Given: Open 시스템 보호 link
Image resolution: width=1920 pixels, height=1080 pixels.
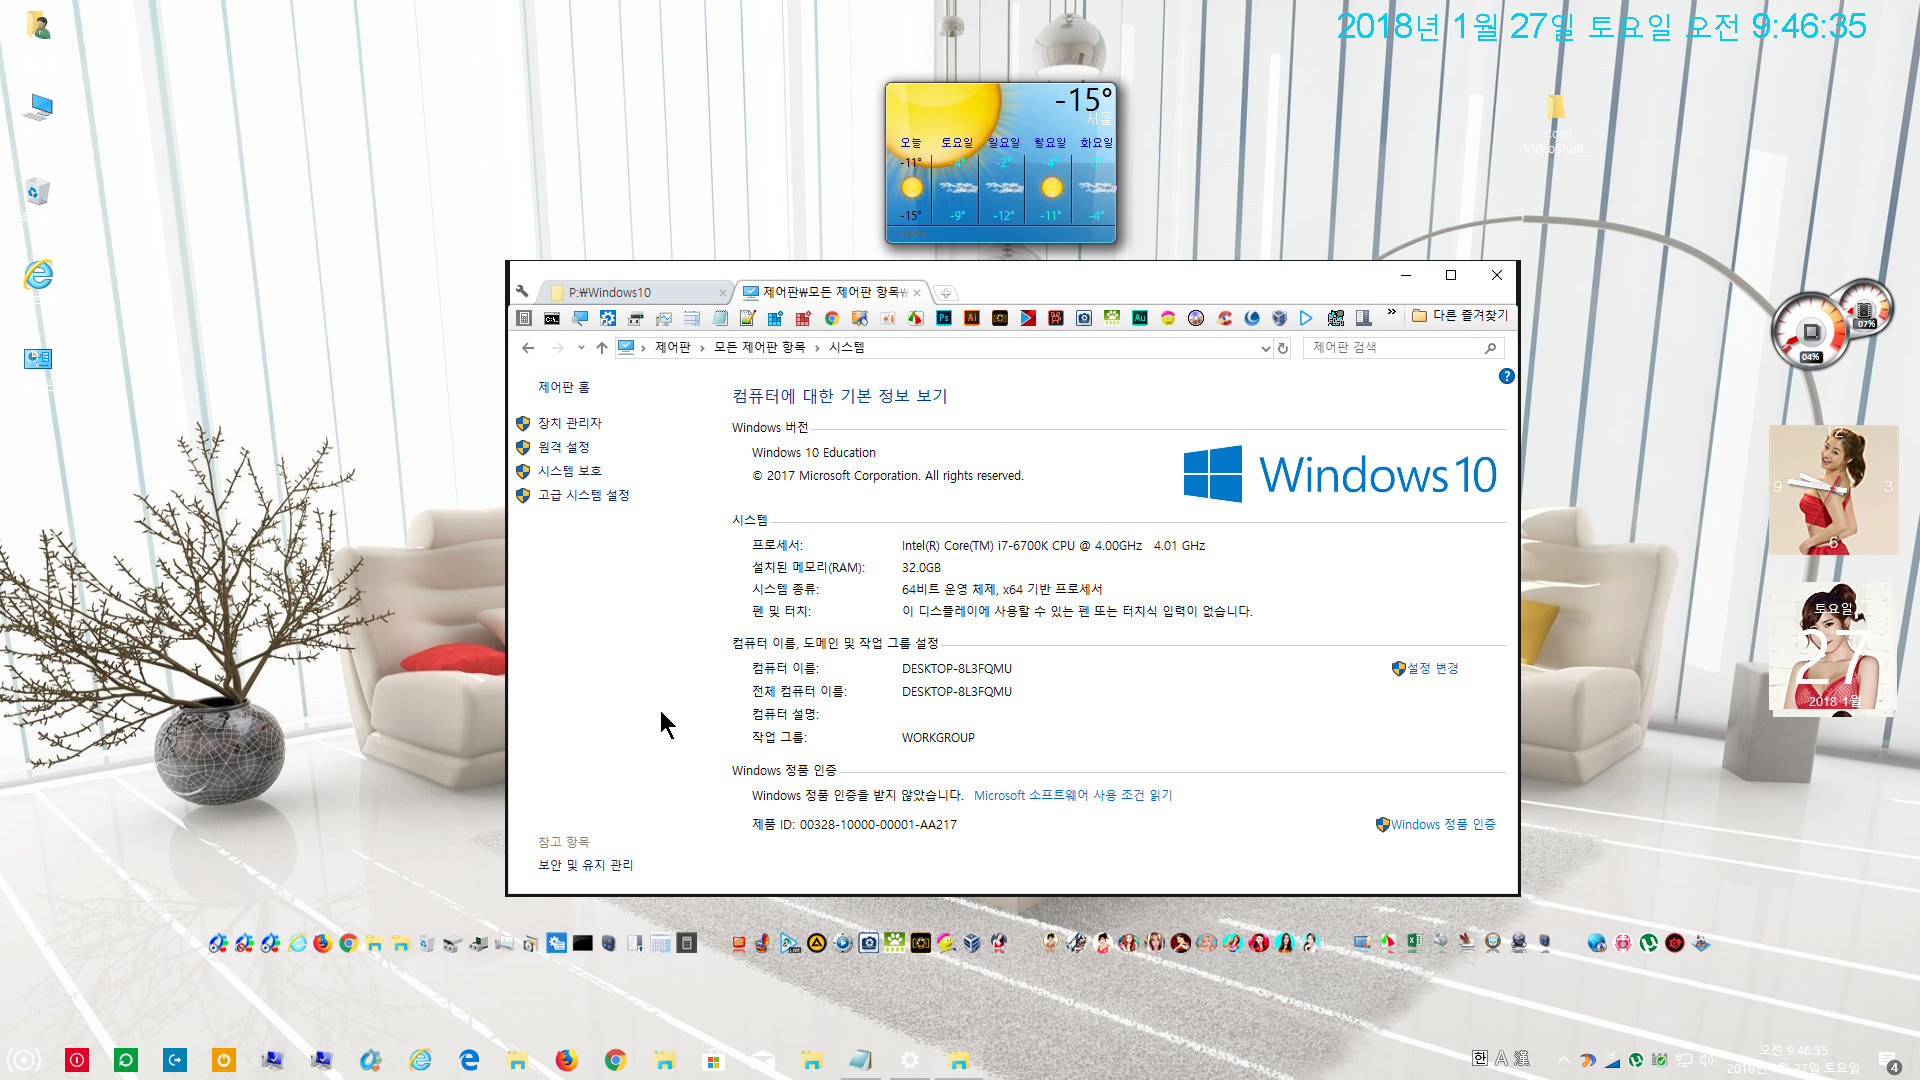Looking at the screenshot, I should [x=570, y=471].
